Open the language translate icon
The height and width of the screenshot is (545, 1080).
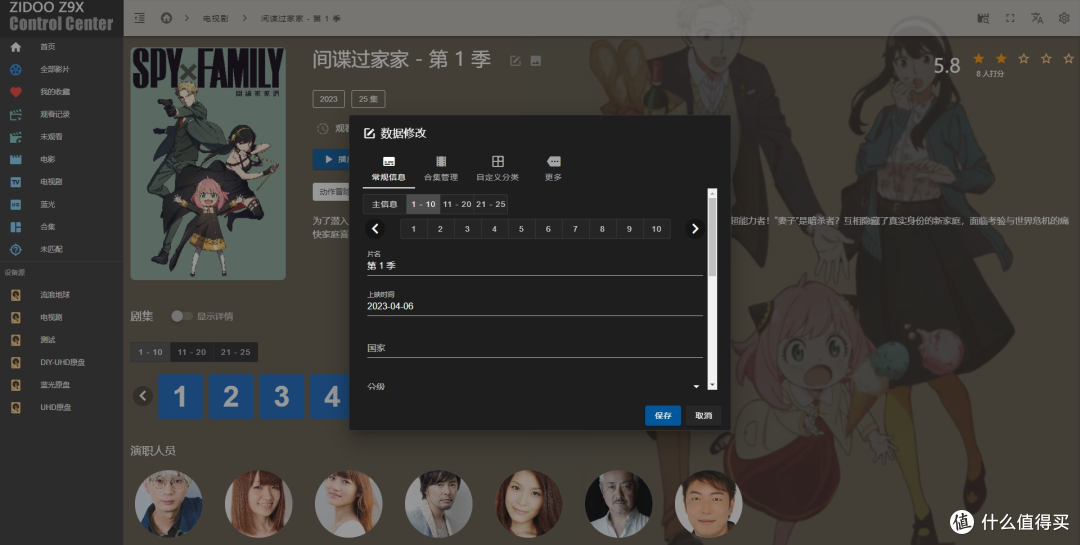click(x=1037, y=18)
